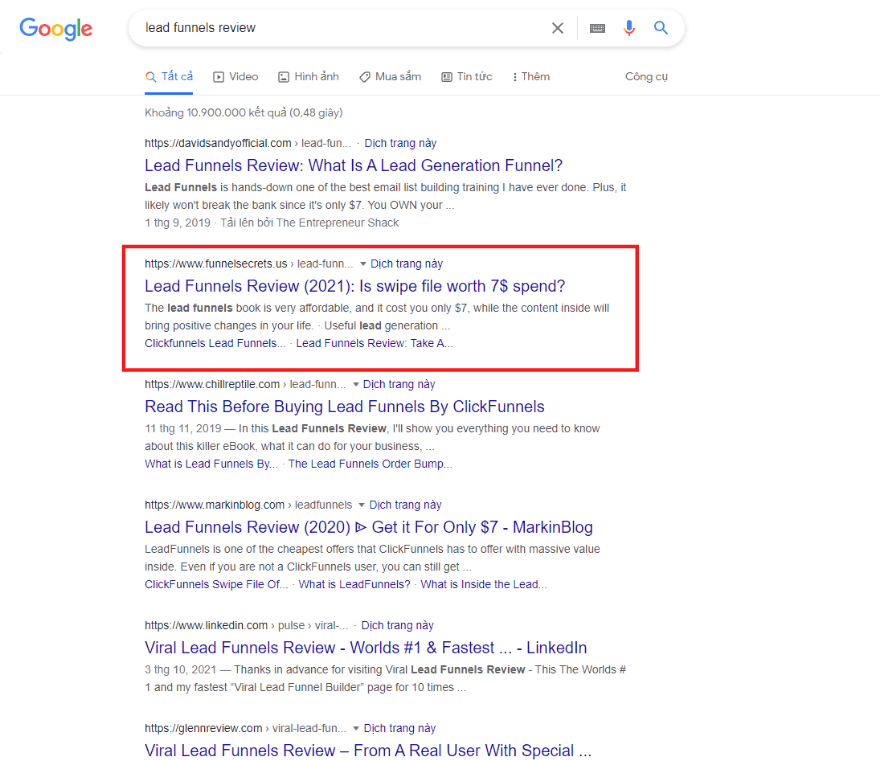Image resolution: width=880 pixels, height=760 pixels.
Task: Open 'Lead Funnels Review (2020) Get it For Only $7 - MarkinBlog'
Action: tap(369, 527)
